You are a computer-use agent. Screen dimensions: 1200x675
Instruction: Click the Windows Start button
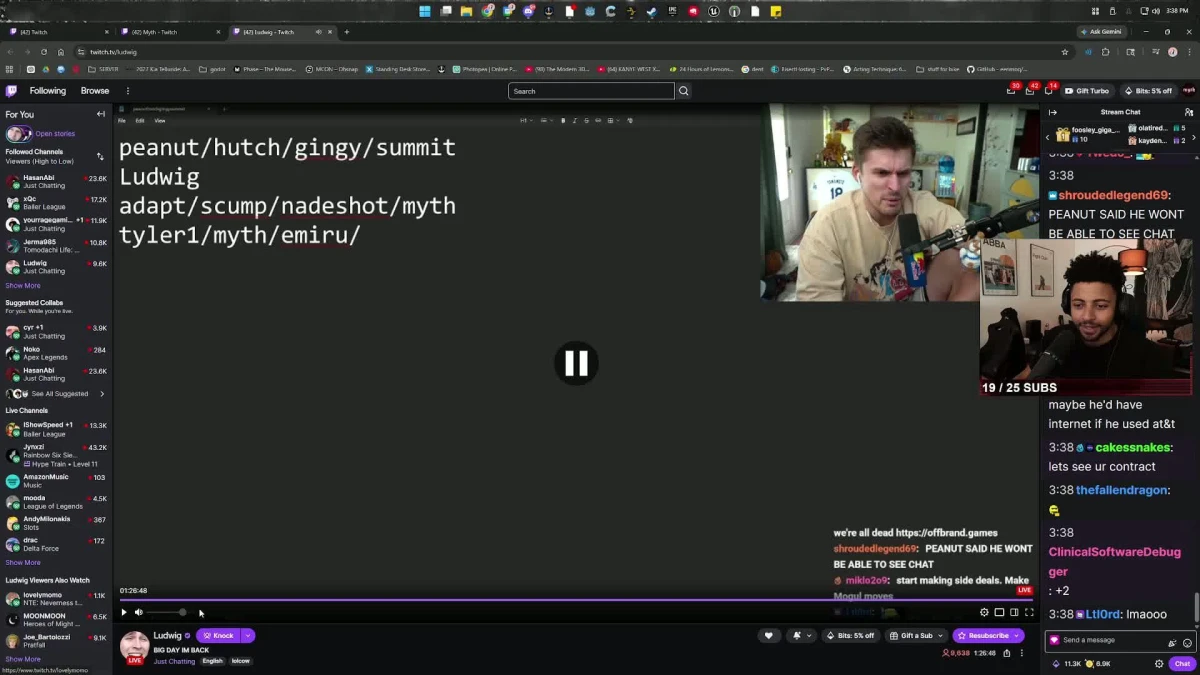coord(425,11)
